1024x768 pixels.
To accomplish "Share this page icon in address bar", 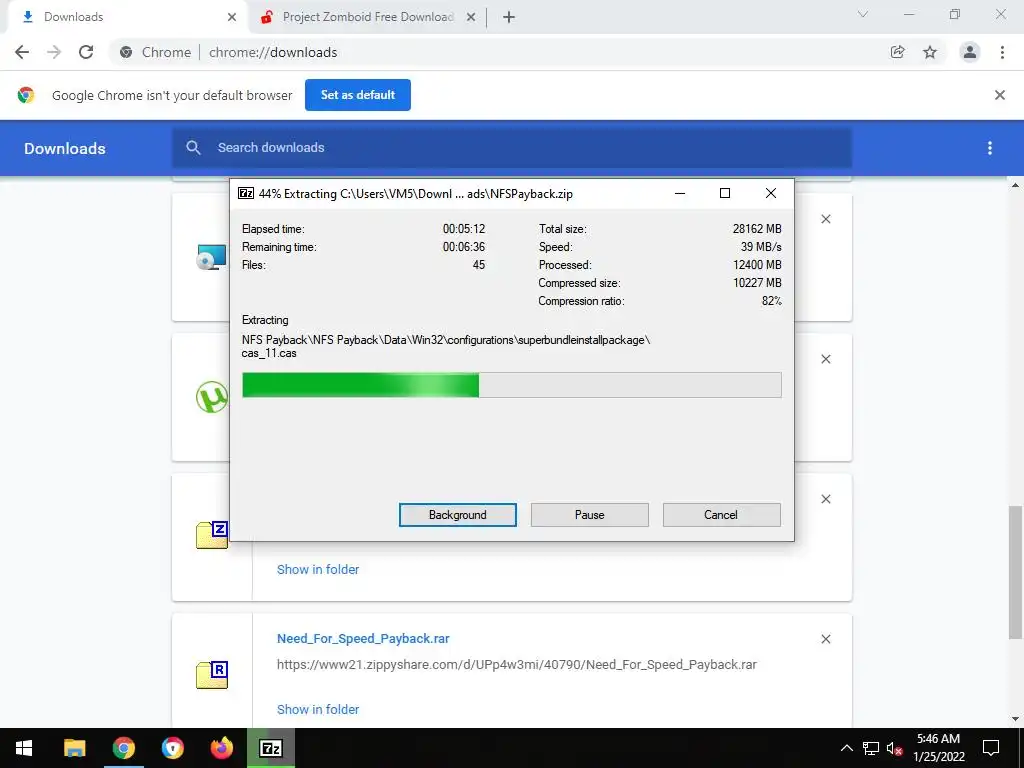I will 898,52.
